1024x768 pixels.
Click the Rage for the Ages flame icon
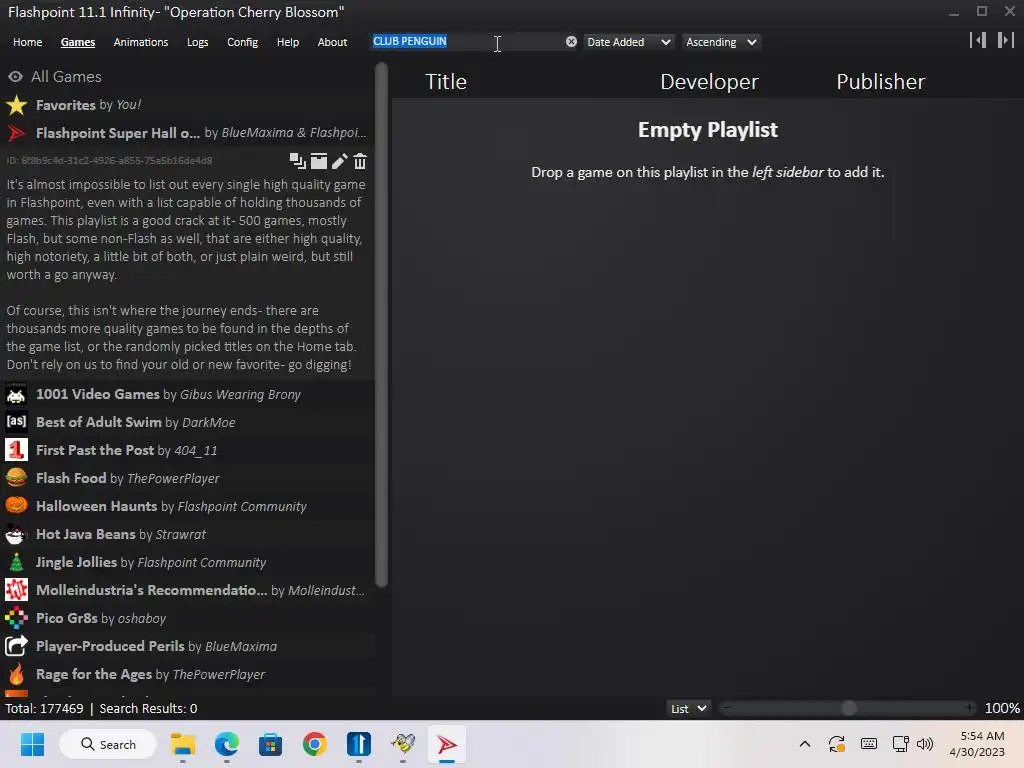coord(16,674)
